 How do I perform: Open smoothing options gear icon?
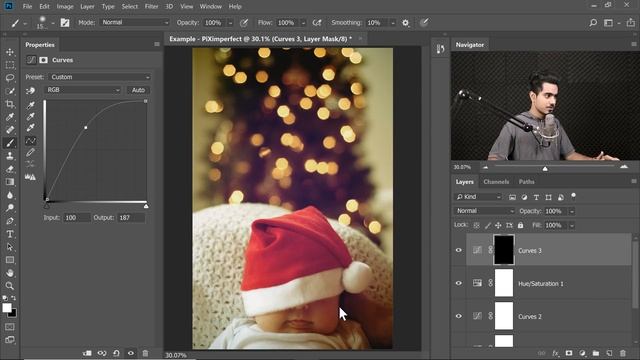405,23
